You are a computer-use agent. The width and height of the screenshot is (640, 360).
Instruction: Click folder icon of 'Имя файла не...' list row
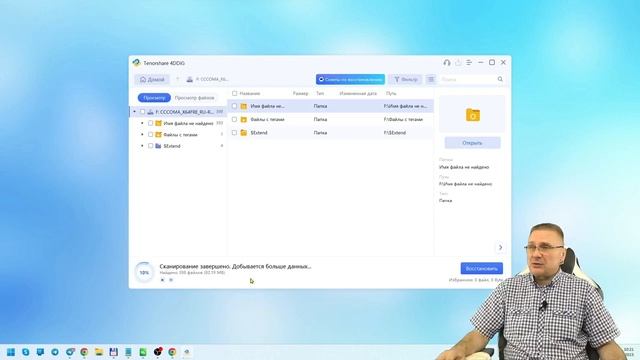coord(244,106)
